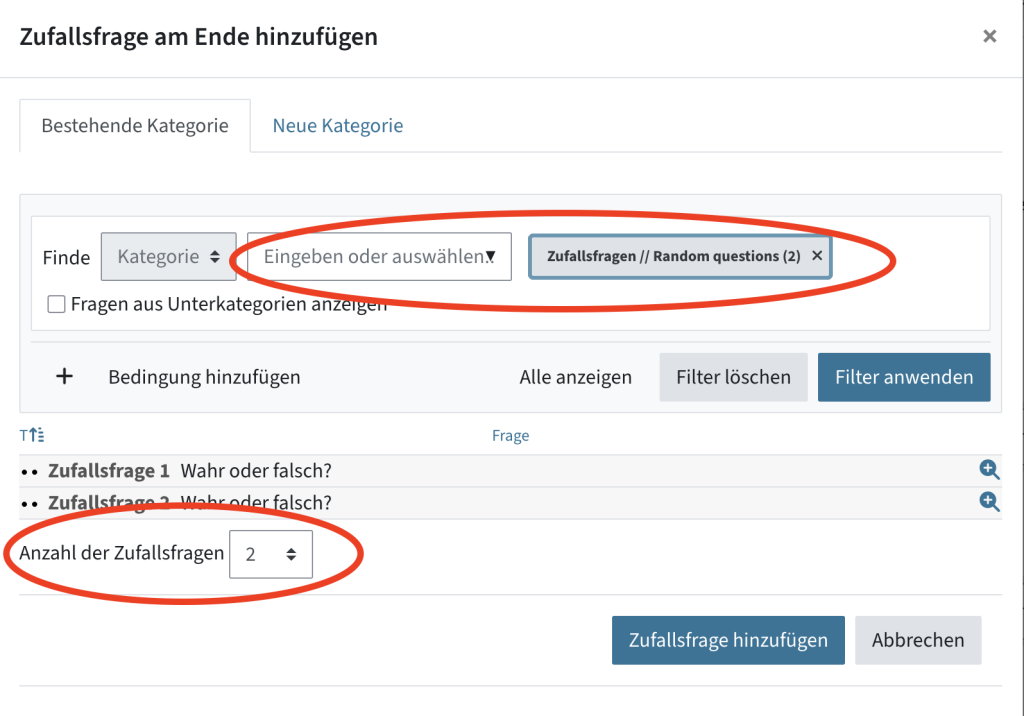Click Bedingung hinzufügen

coord(204,377)
